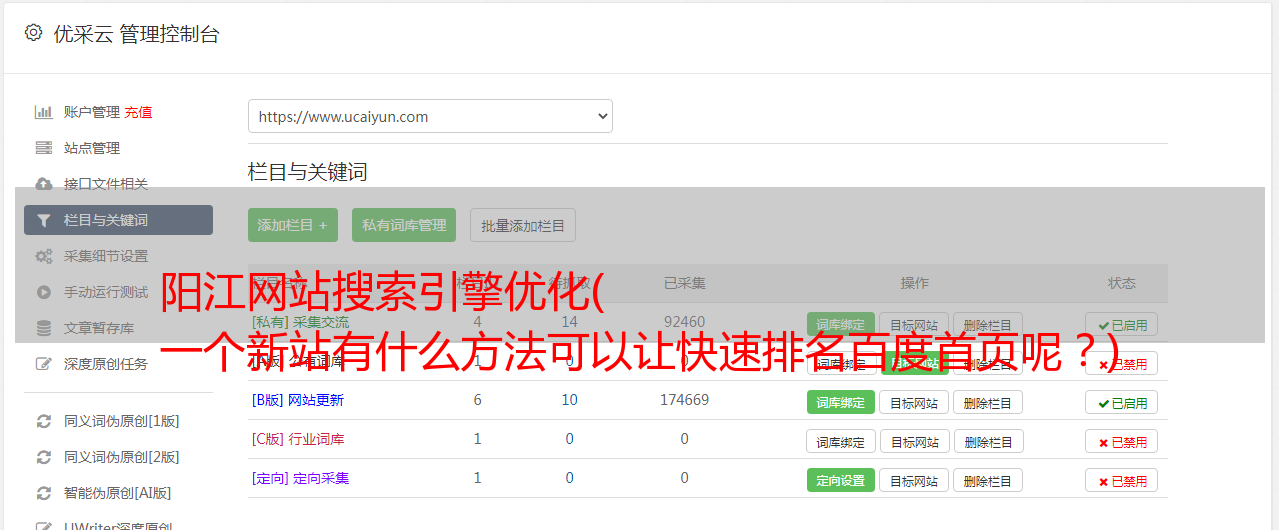Click 词库绑定 in the 采集交流 row
The image size is (1279, 530).
click(x=840, y=324)
